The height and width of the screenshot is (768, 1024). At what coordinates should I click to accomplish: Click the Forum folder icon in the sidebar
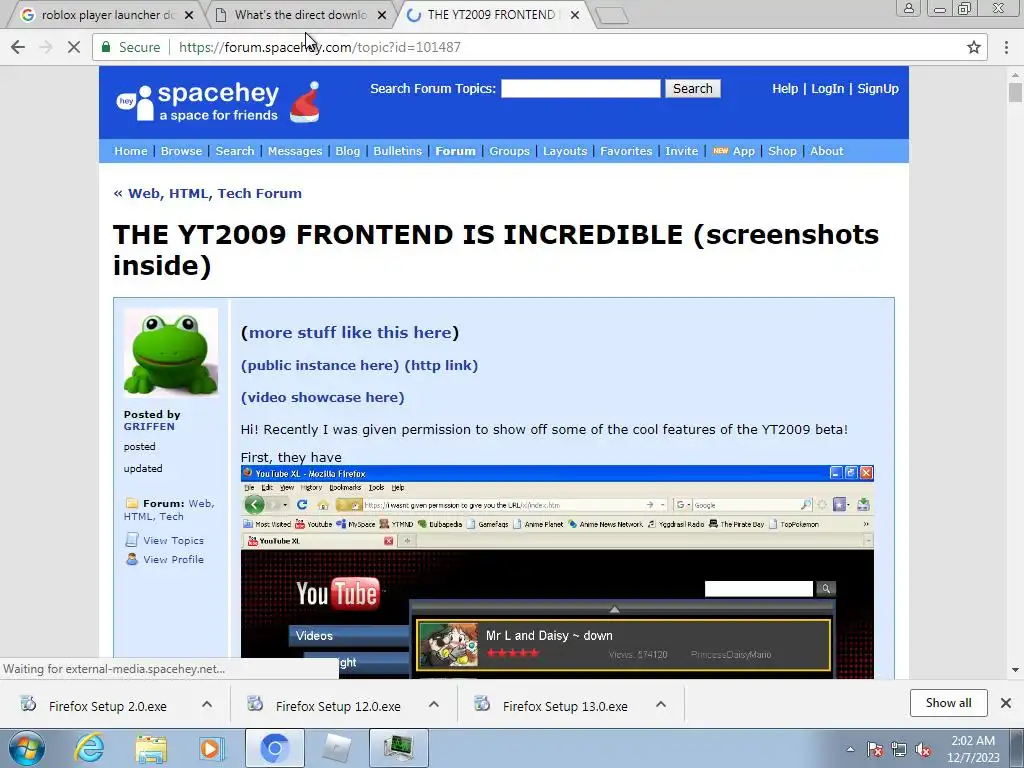132,503
